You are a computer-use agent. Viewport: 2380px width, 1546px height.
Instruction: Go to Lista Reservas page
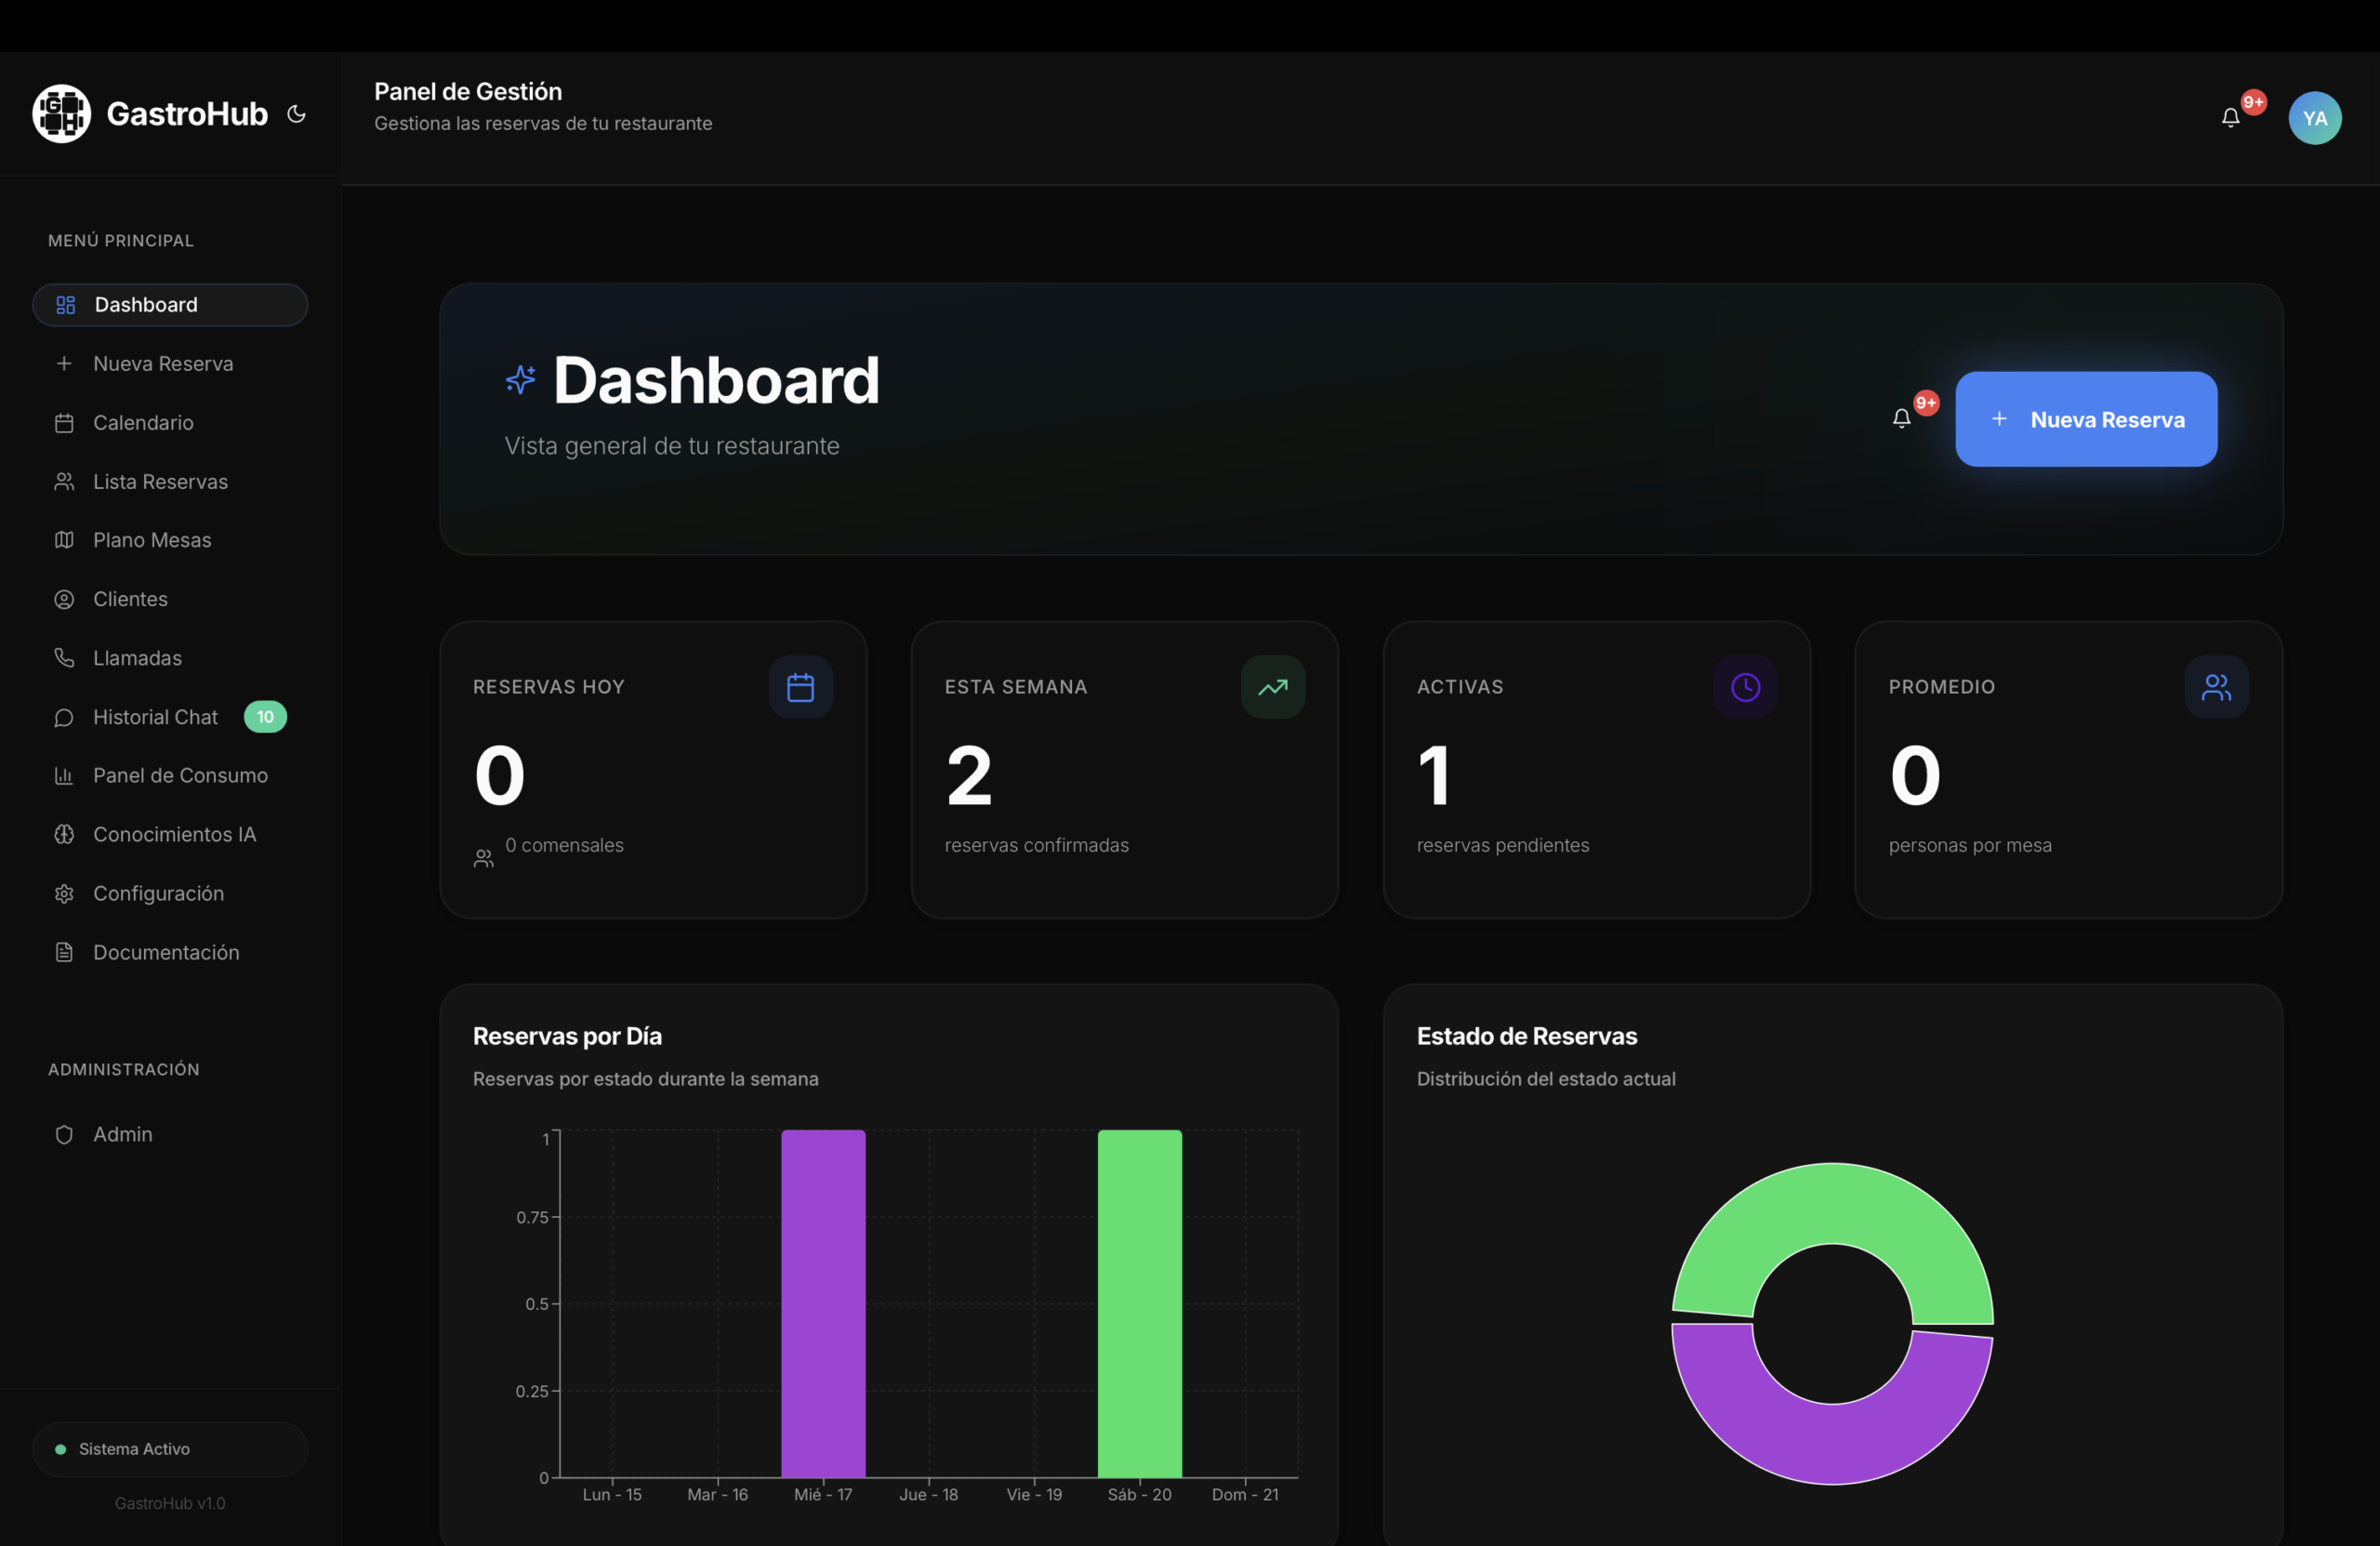click(x=160, y=482)
